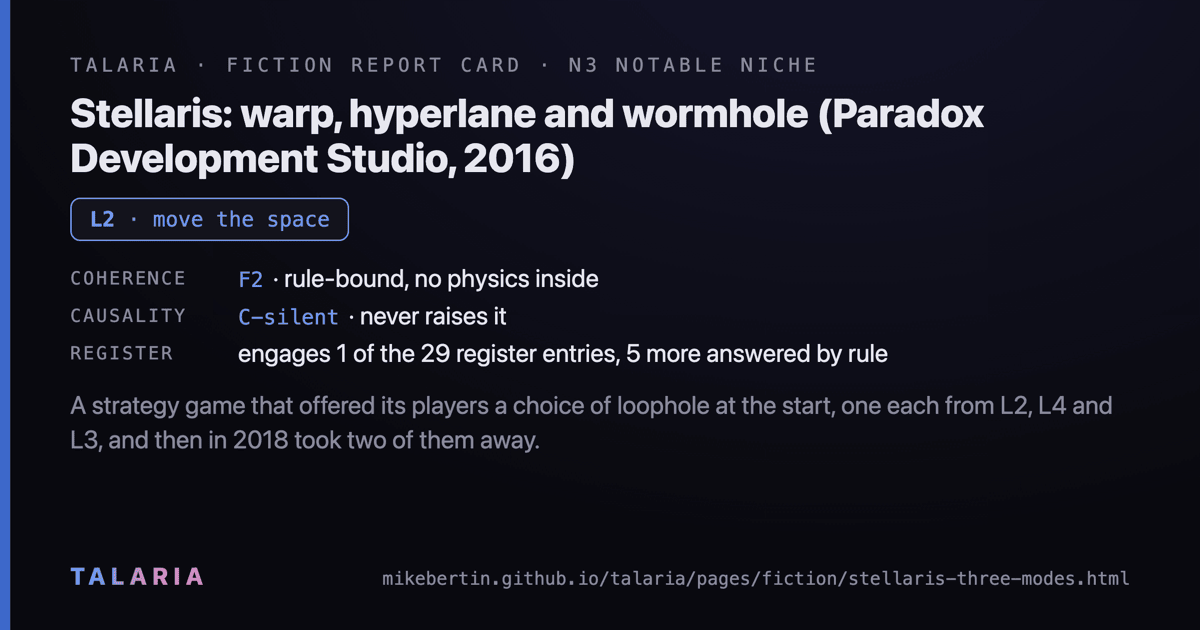The width and height of the screenshot is (1200, 630).
Task: Click the 'L2 · move the space' badge
Action: 209,220
